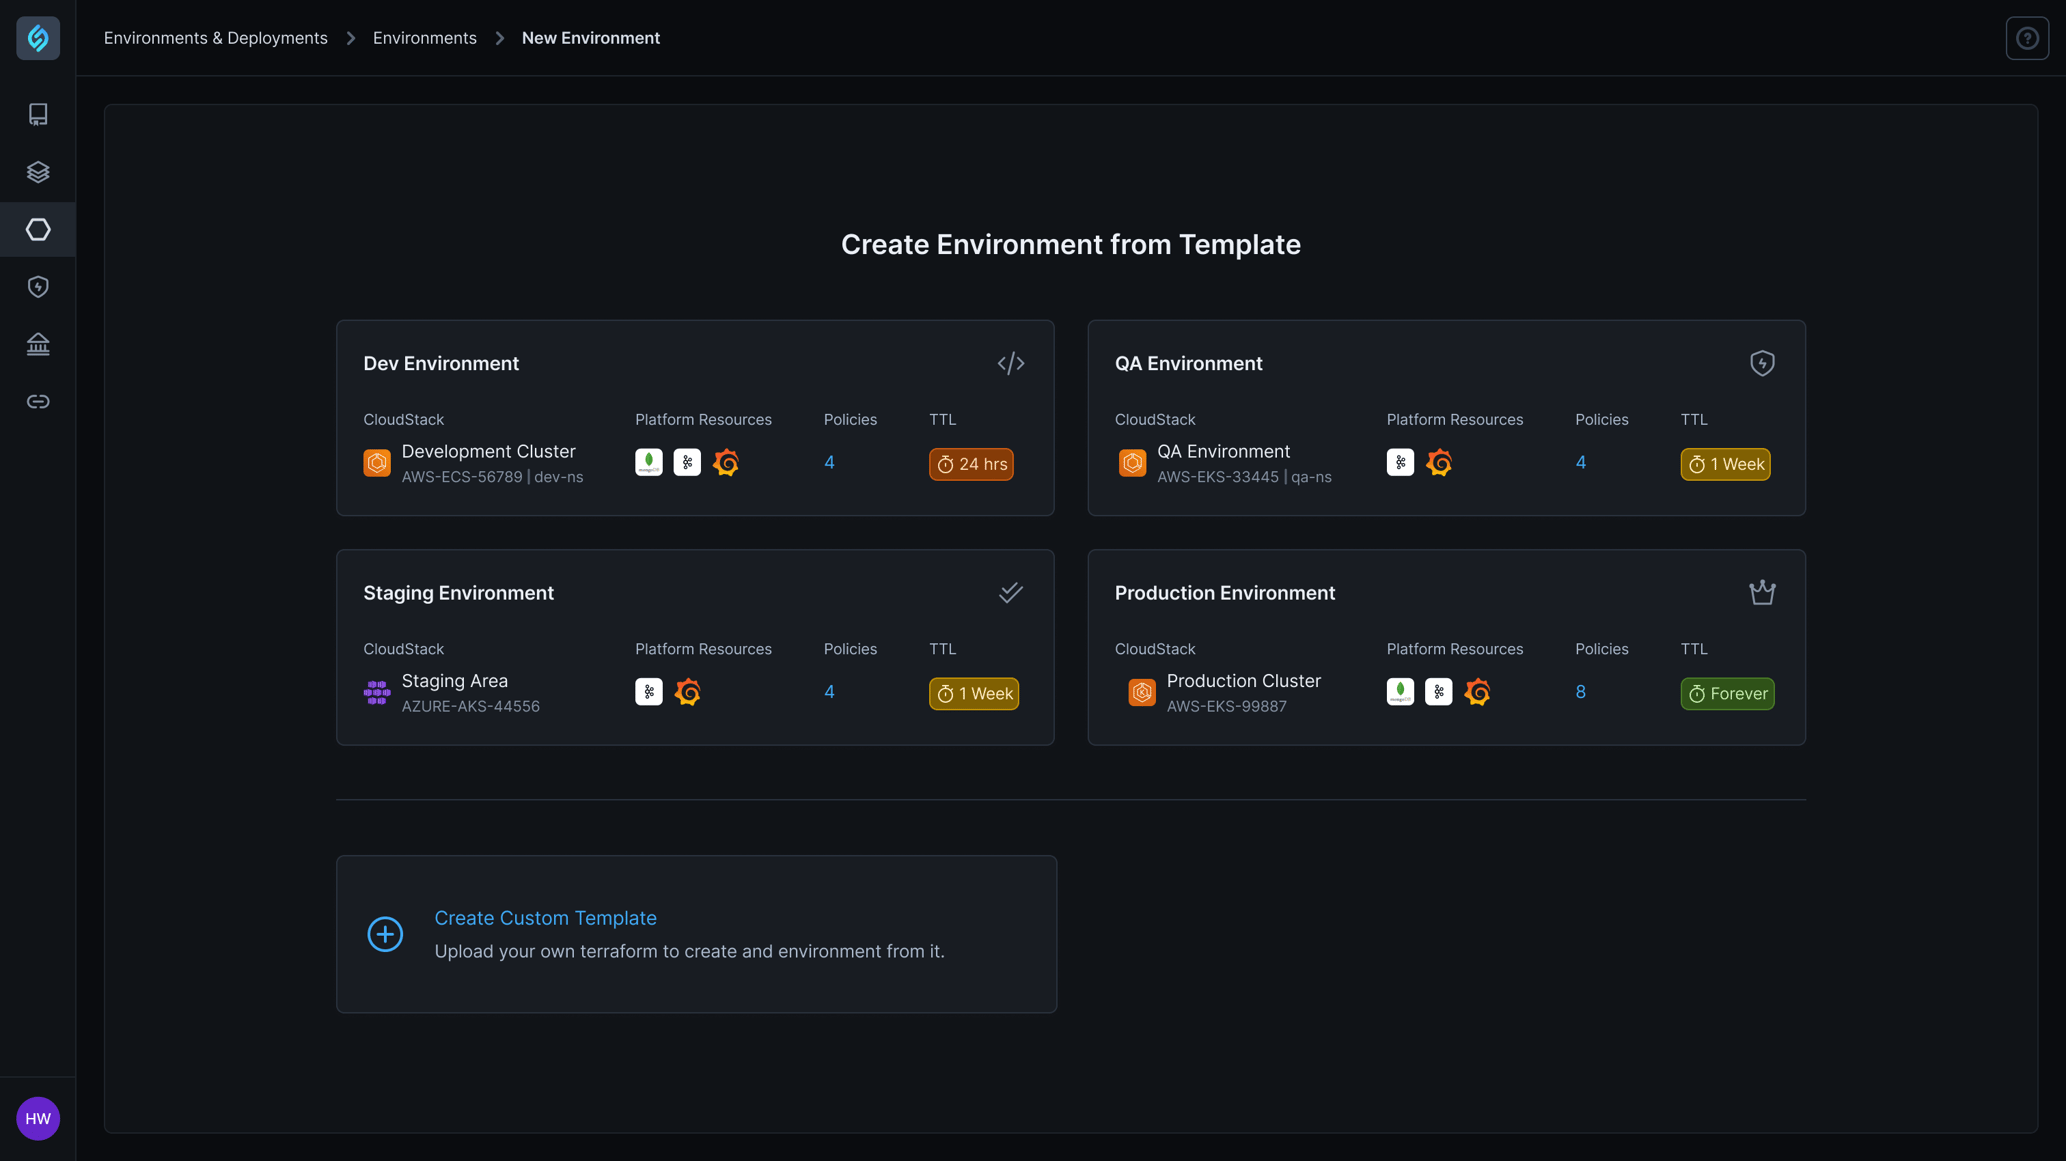
Task: Click the Grafana resource icon in Production Environment
Action: 1477,692
